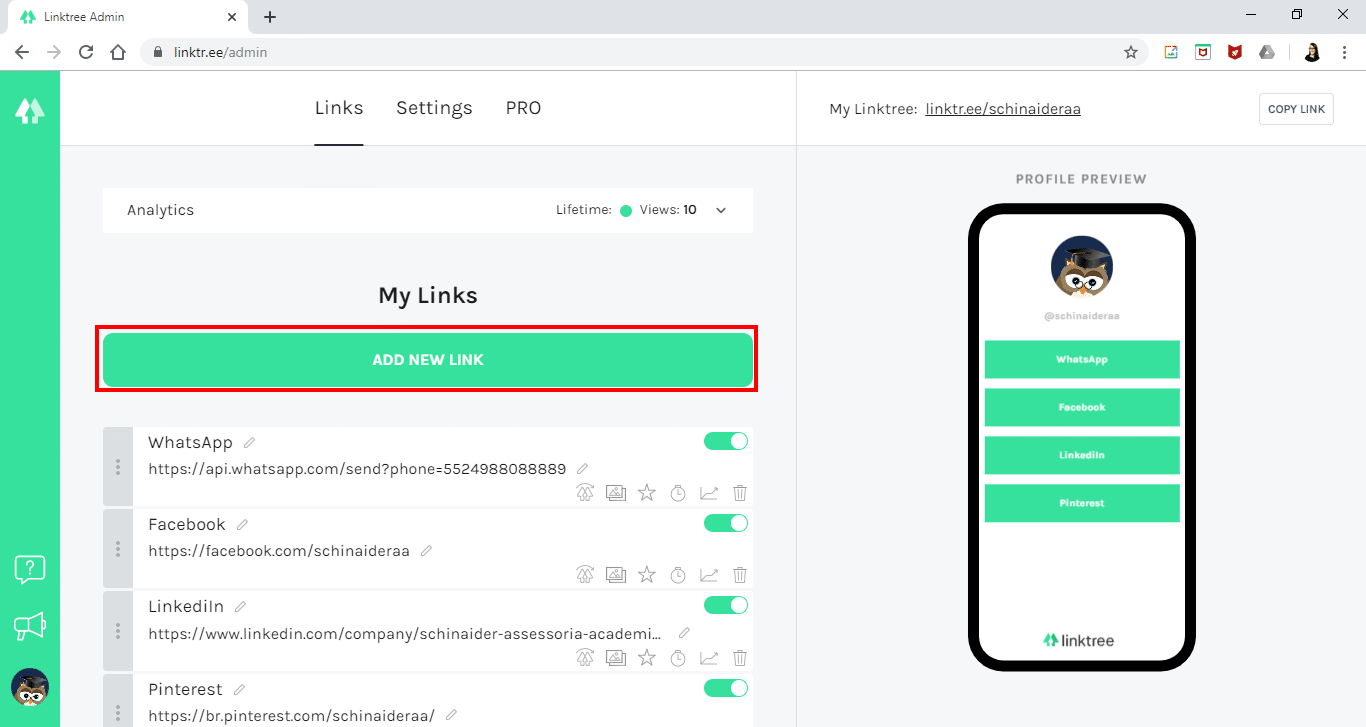Grab the Facebook row drag handle

tap(118, 549)
